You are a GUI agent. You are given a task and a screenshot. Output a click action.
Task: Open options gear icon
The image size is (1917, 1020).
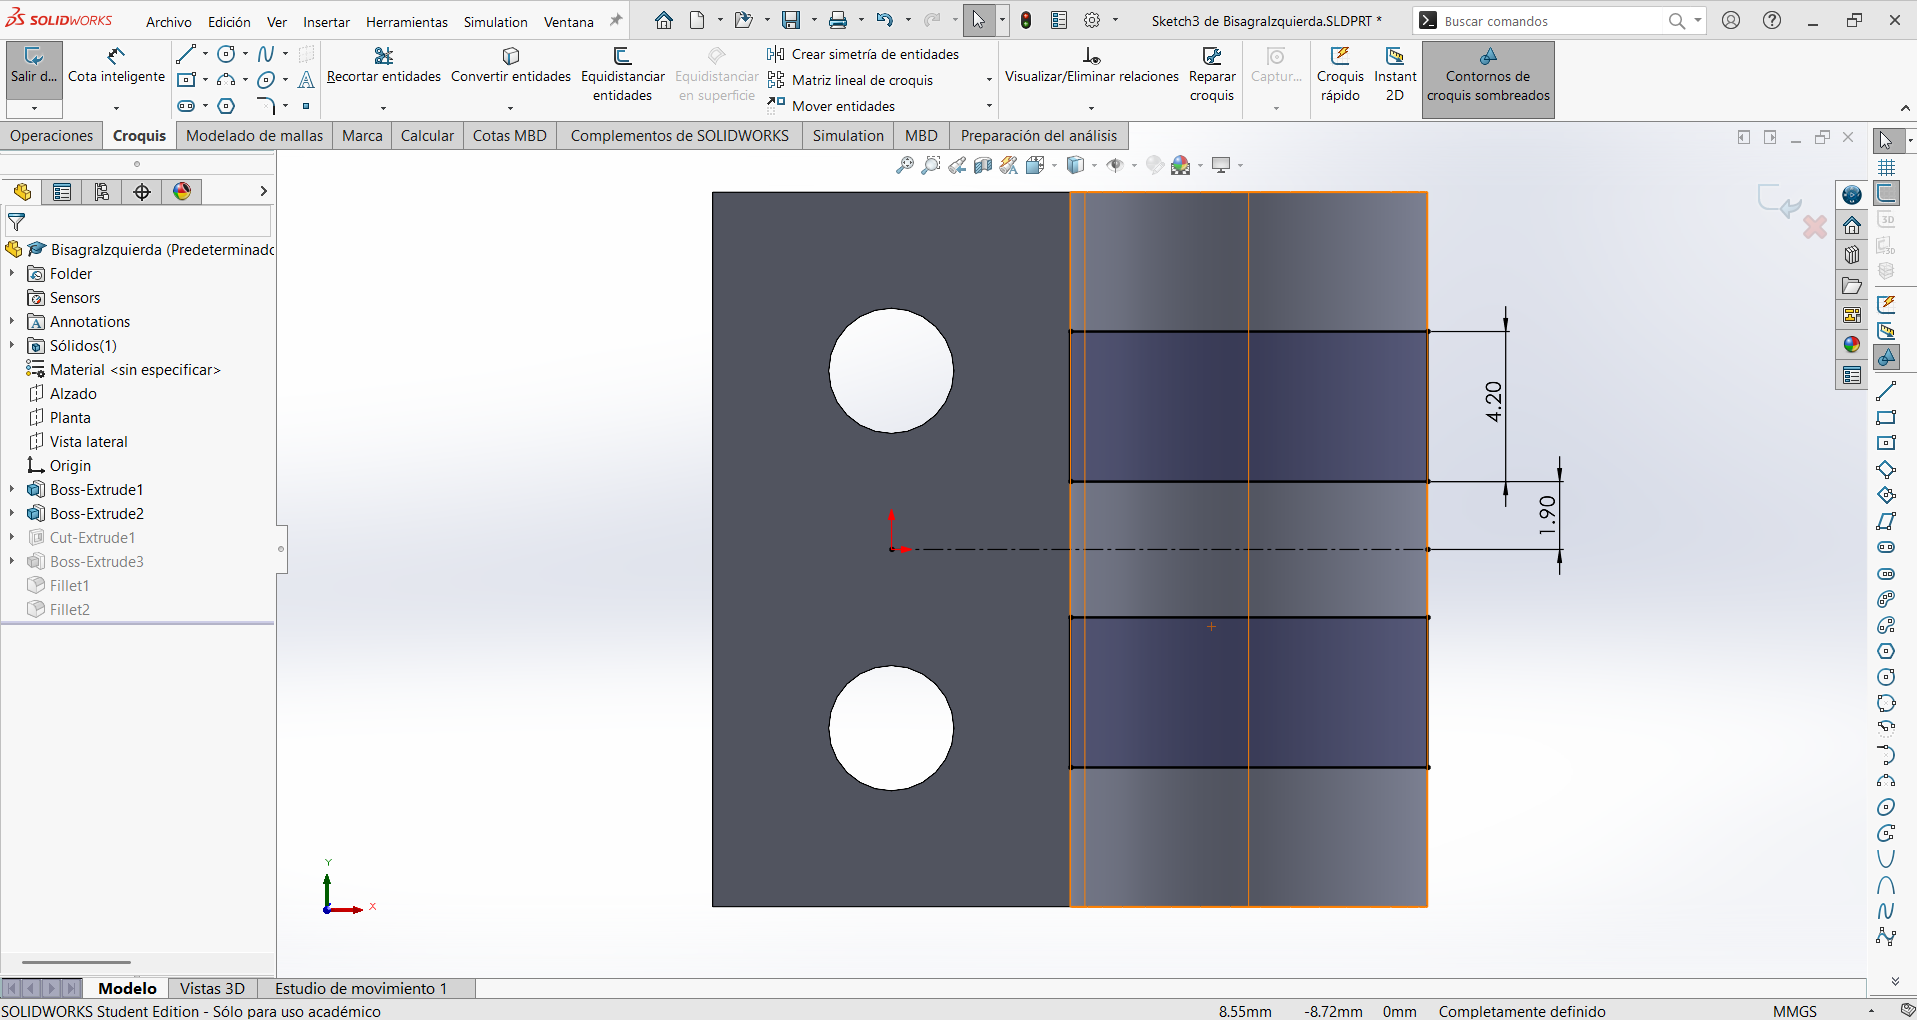coord(1093,20)
